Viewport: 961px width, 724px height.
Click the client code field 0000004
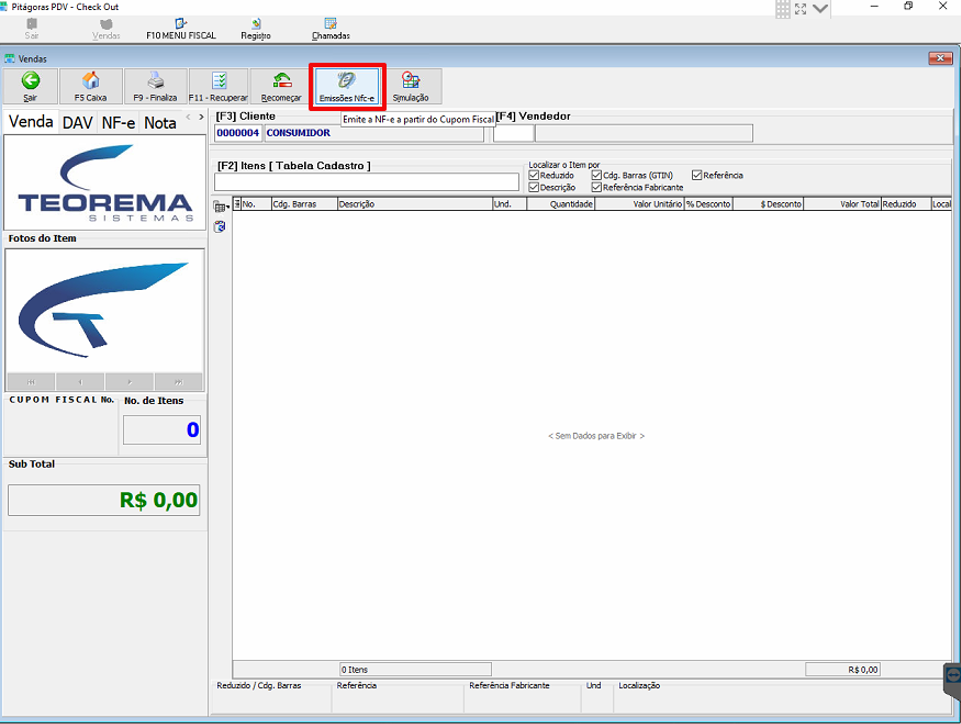tap(238, 133)
